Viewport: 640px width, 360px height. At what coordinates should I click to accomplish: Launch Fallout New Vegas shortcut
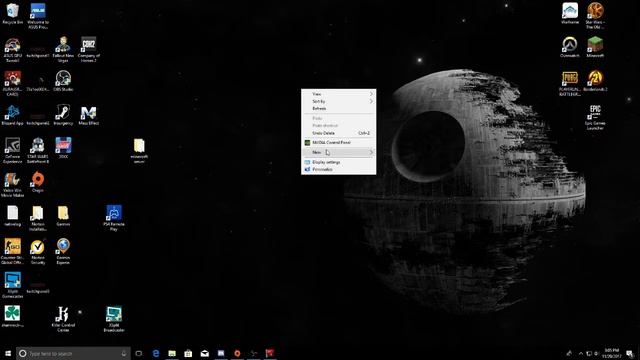63,49
